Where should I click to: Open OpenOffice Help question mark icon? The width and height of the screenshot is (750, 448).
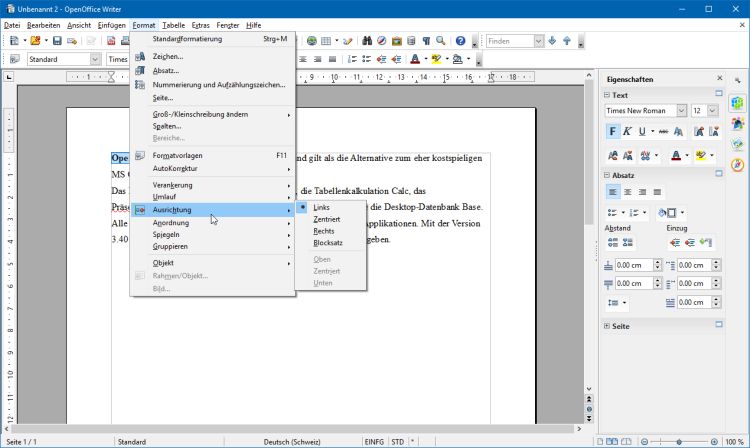[460, 41]
